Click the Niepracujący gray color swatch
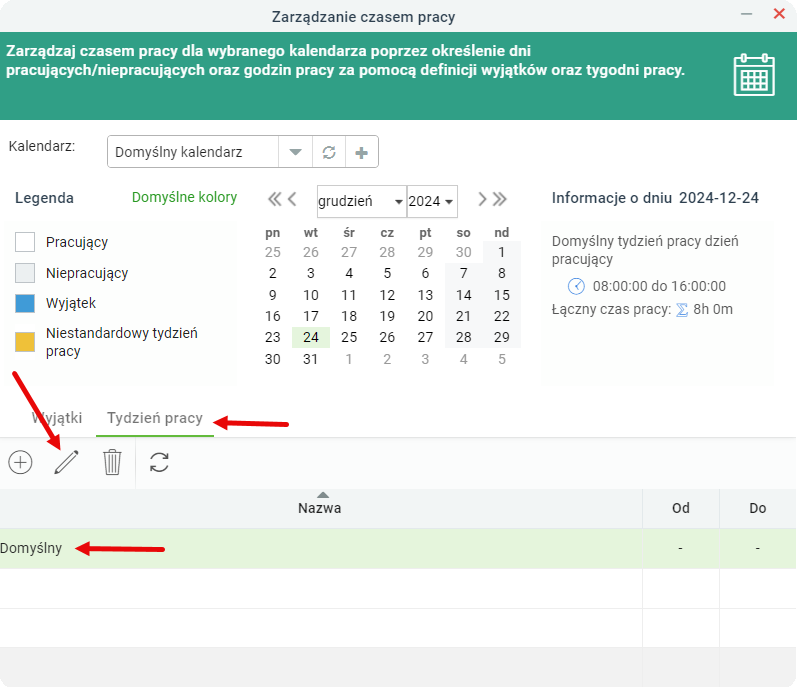797x690 pixels. [25, 273]
